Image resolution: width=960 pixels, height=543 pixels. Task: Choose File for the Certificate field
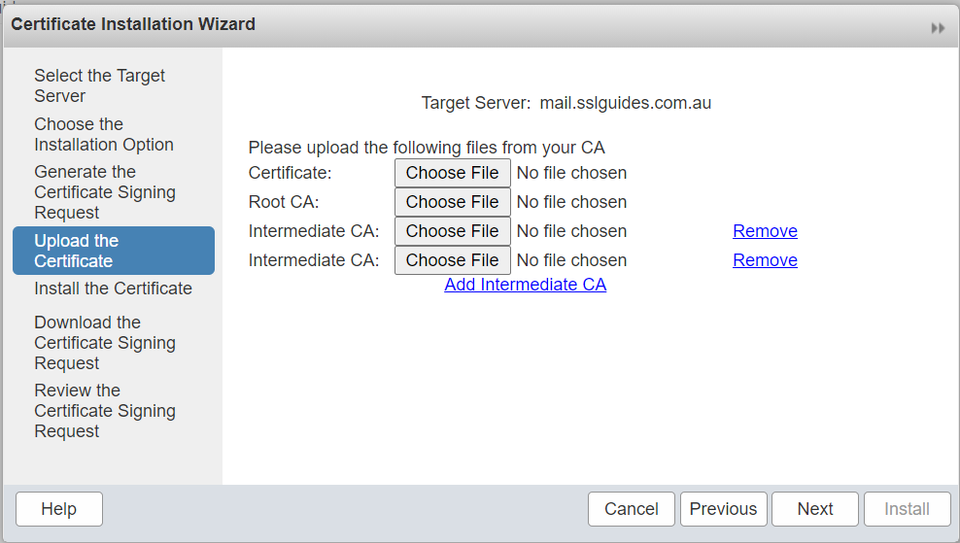point(452,173)
